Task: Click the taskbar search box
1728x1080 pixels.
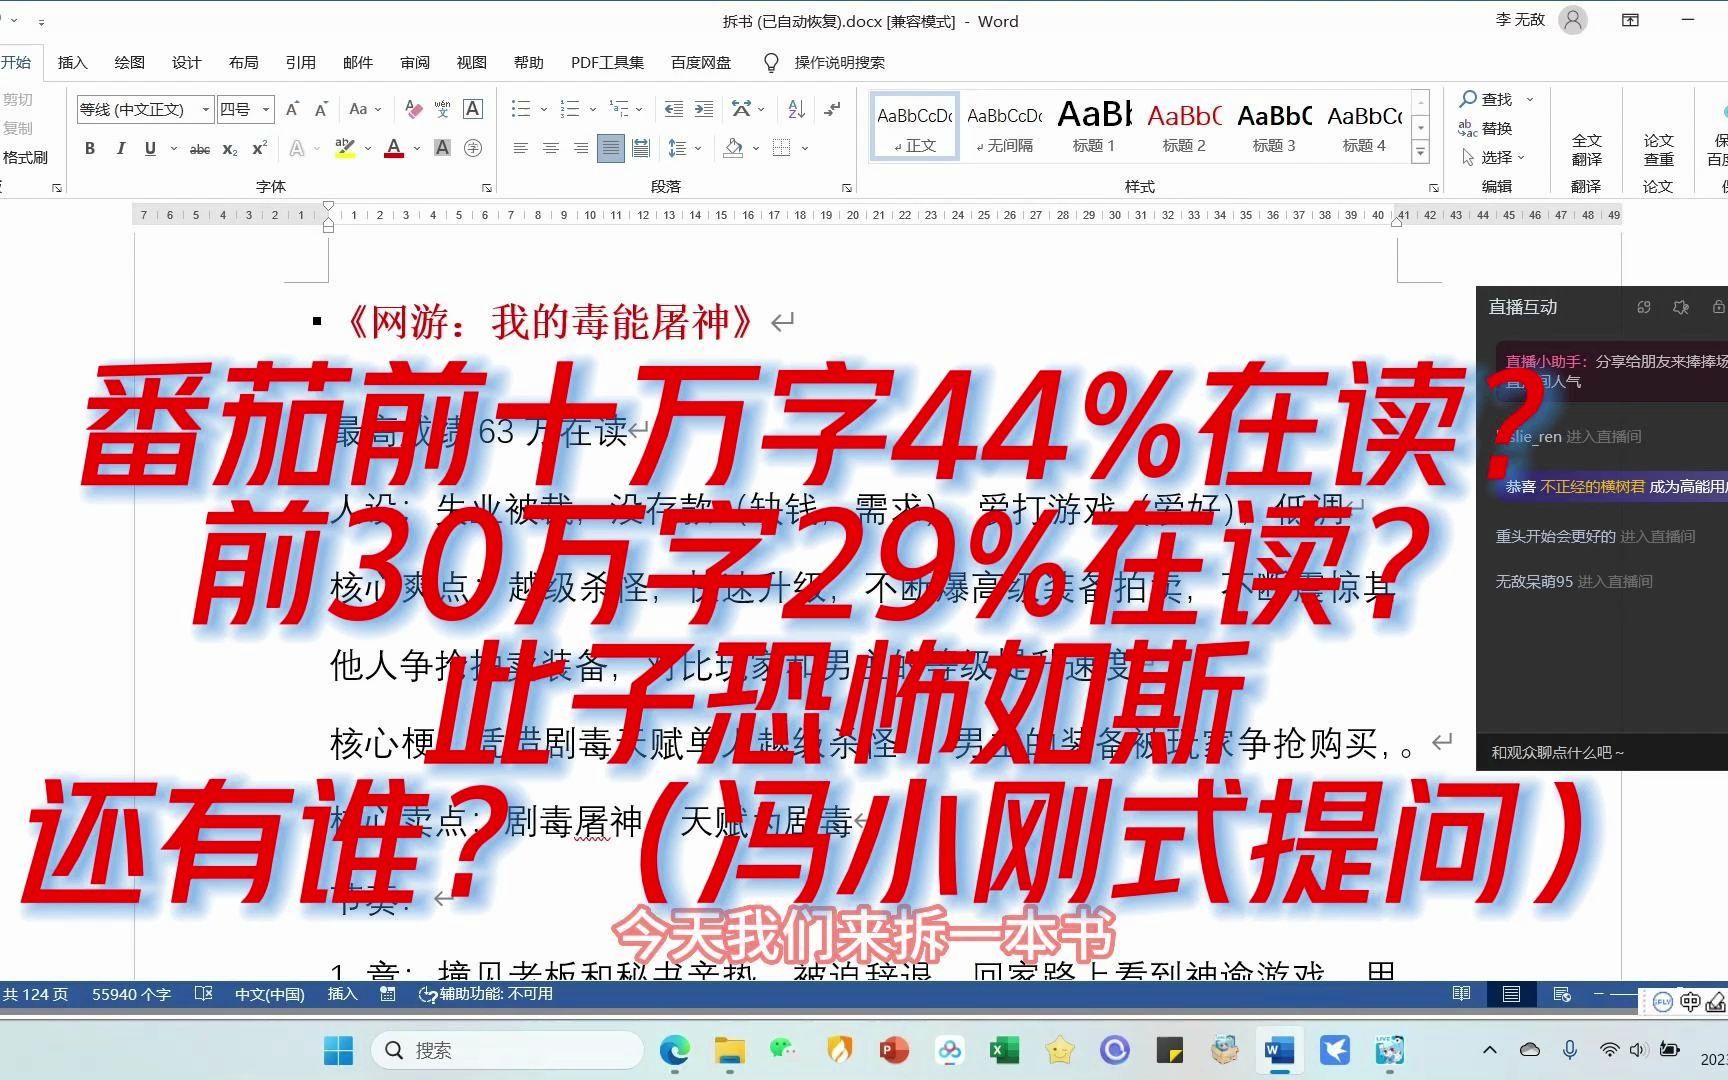Action: click(x=507, y=1050)
